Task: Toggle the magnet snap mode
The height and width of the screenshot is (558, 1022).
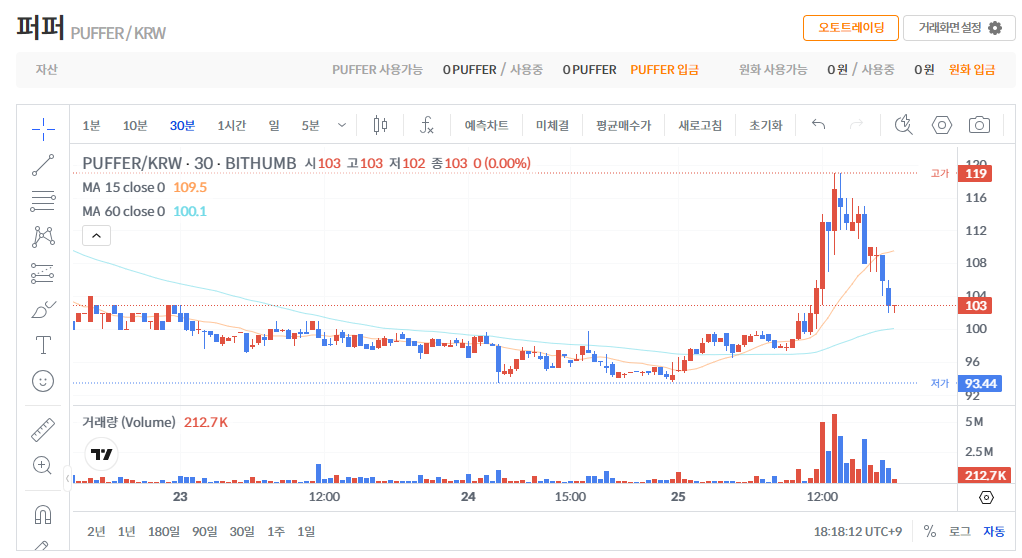Action: 43,515
